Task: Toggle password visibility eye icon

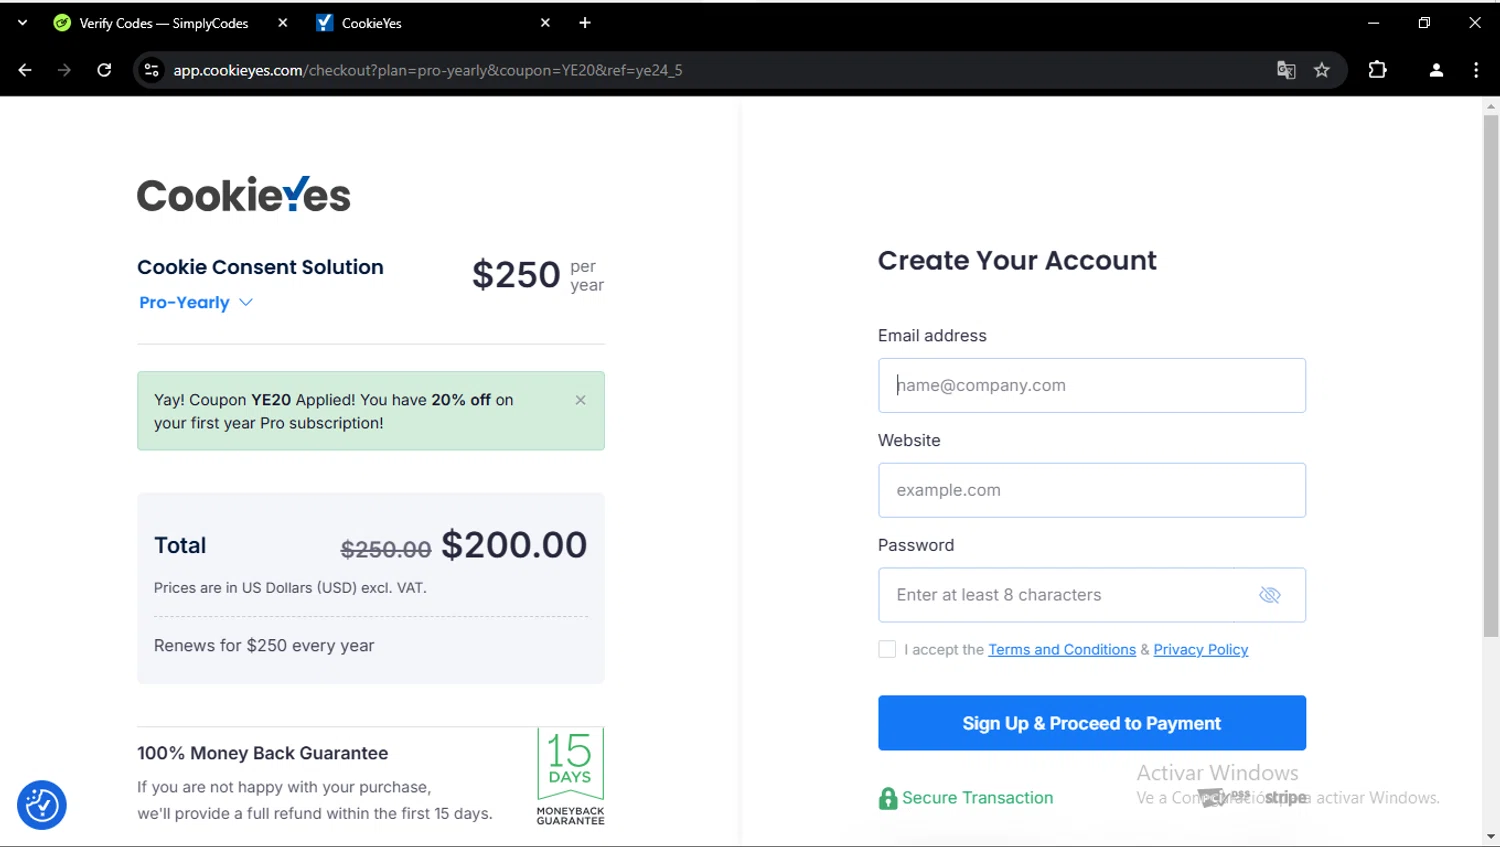Action: (x=1270, y=595)
